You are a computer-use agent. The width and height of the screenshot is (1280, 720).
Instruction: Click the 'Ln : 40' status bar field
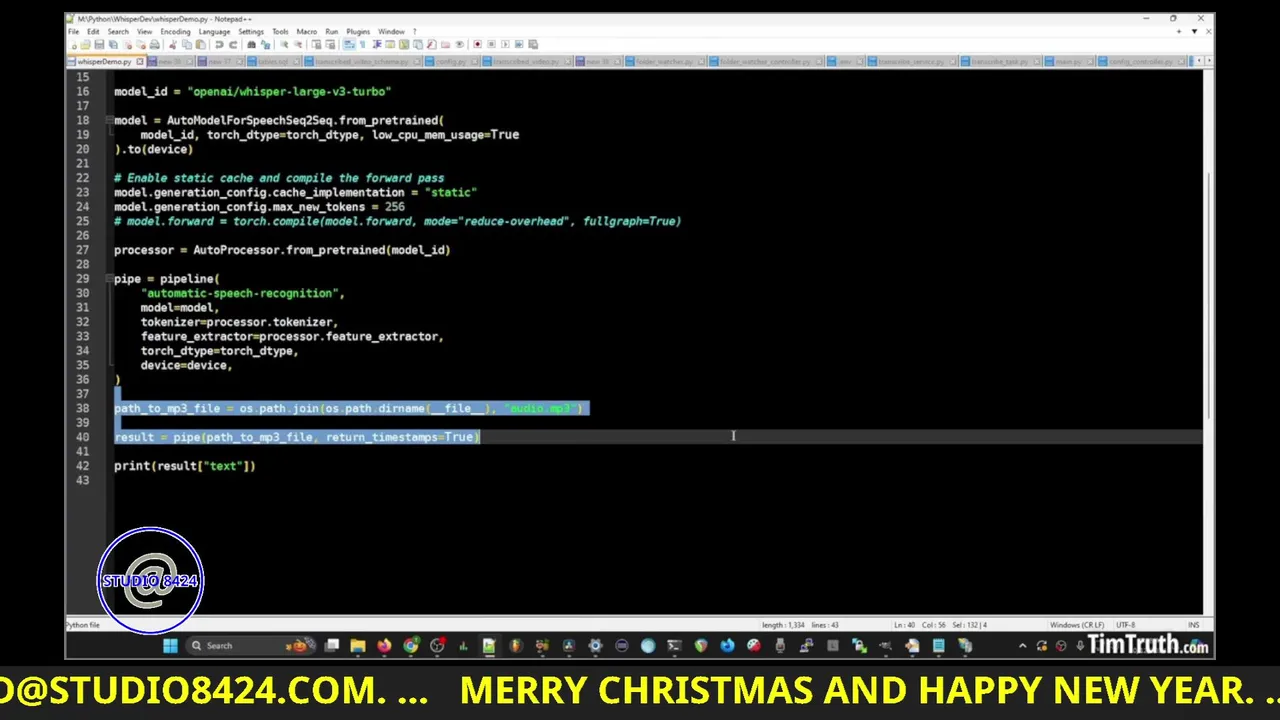coord(904,625)
